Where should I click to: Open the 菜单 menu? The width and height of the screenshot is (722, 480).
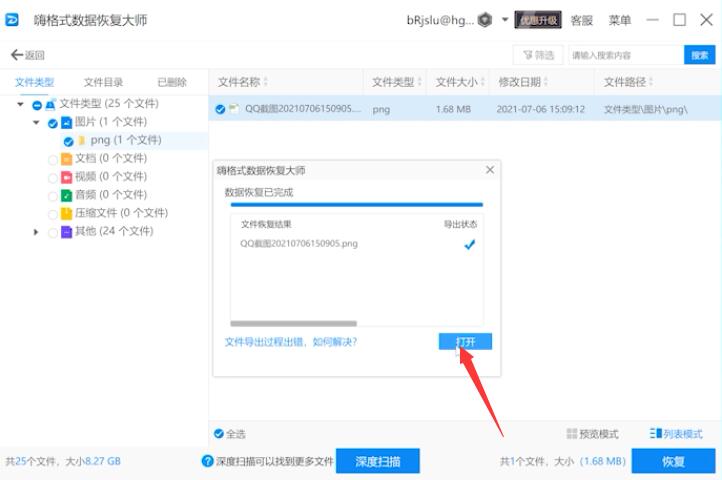point(619,20)
